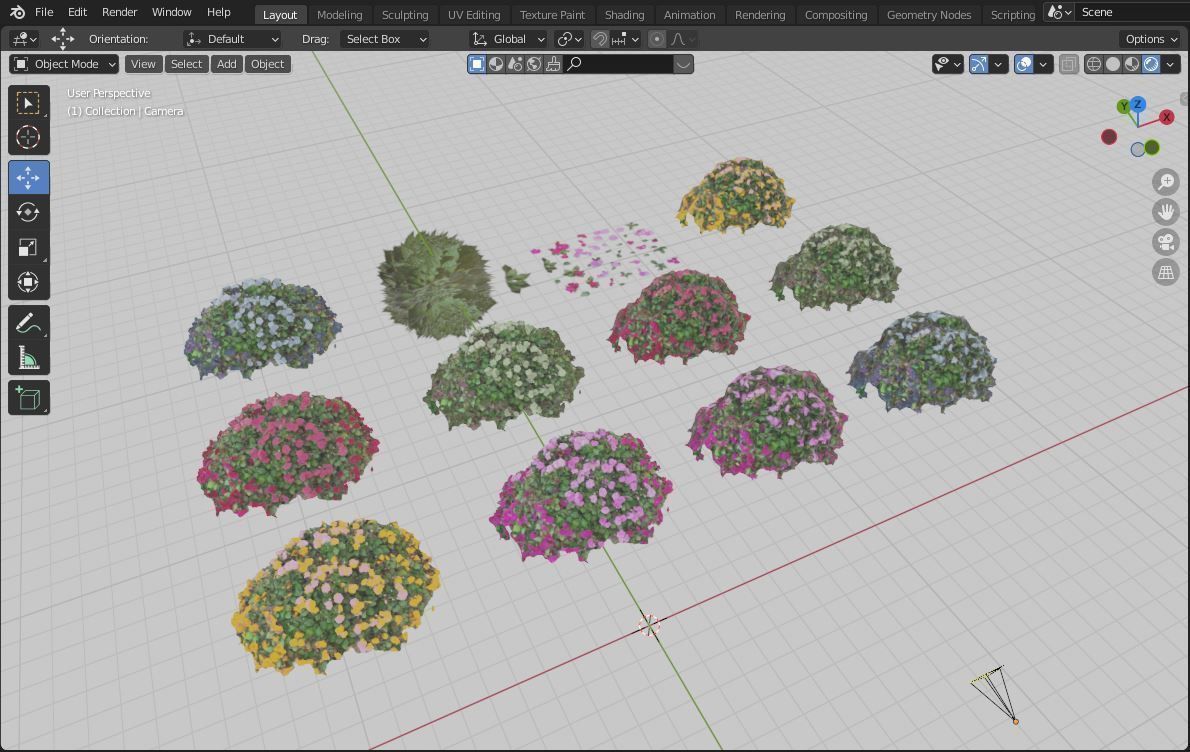Open the viewport Select menu button
This screenshot has width=1190, height=752.
coord(186,64)
